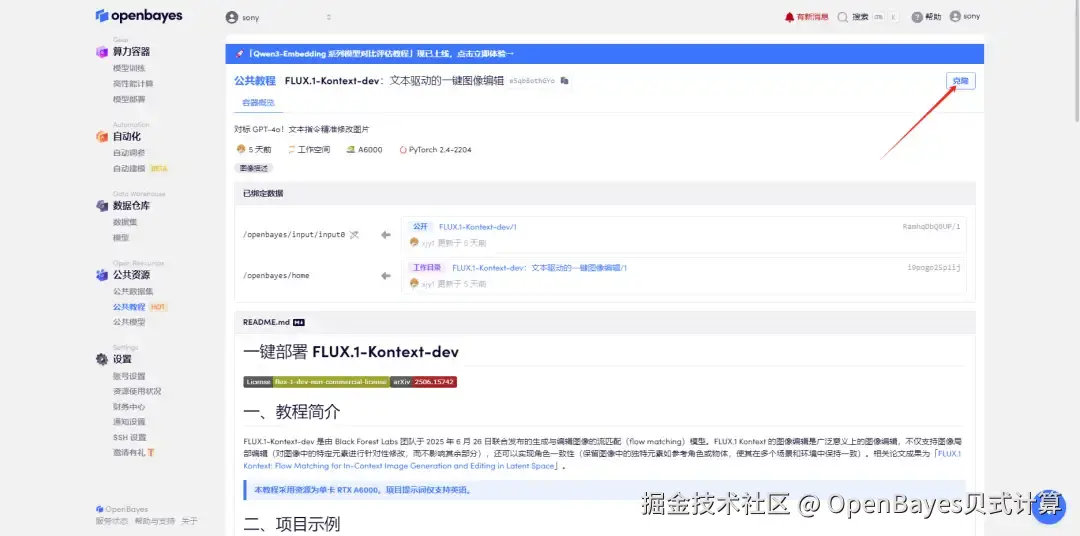Click the 关于 footer link

click(189, 522)
